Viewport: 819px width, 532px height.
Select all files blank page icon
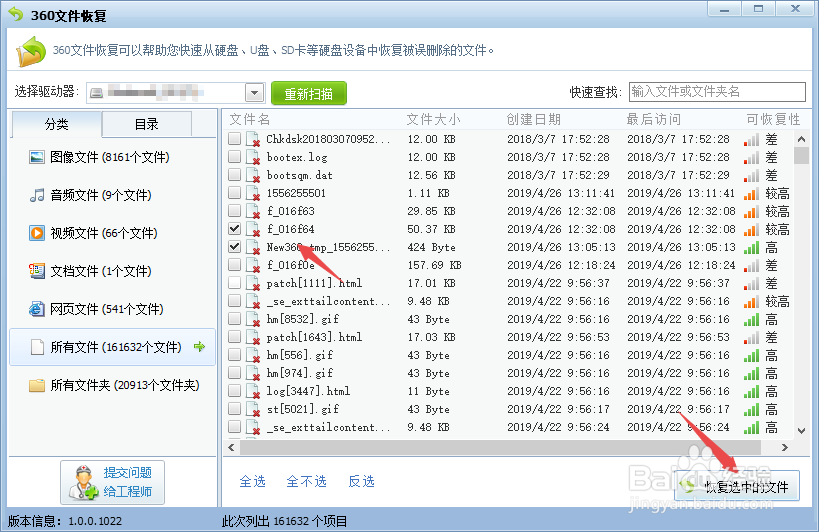click(x=37, y=347)
